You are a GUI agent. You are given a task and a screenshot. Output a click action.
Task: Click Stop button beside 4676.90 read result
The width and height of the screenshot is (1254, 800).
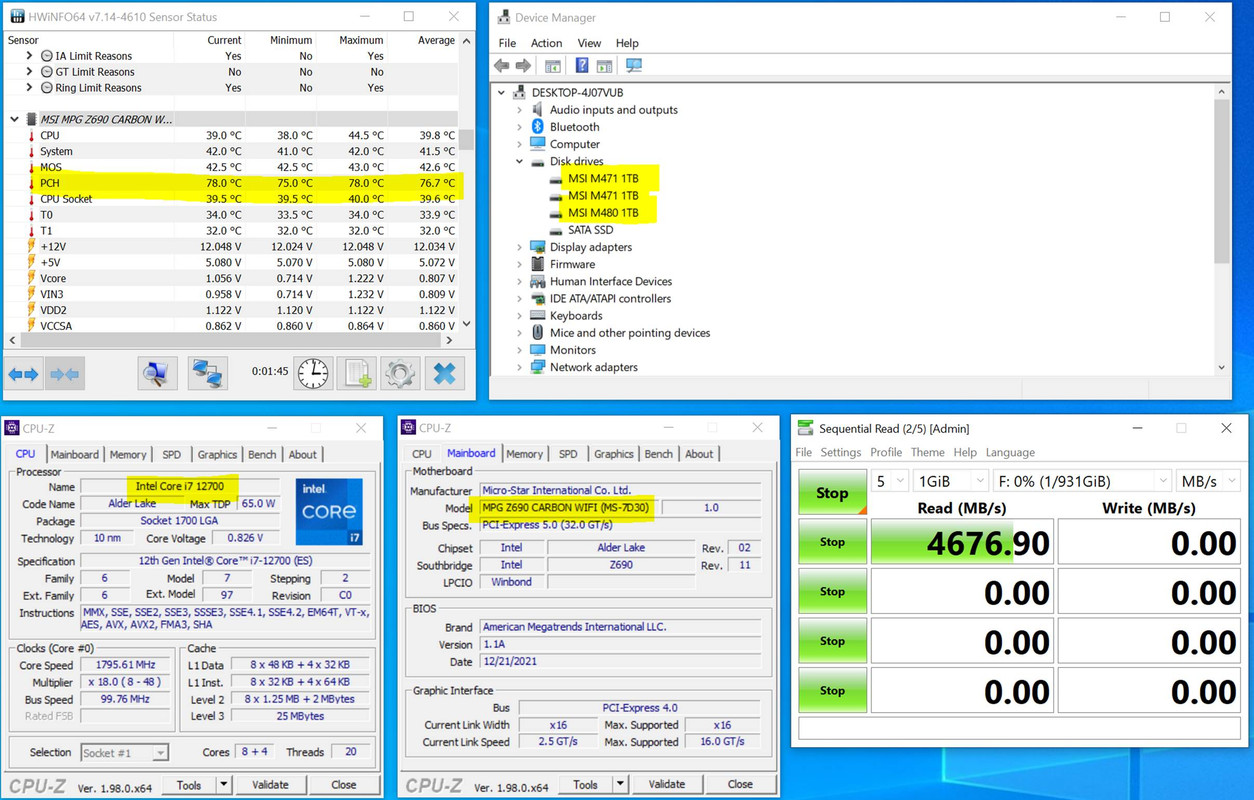(832, 542)
